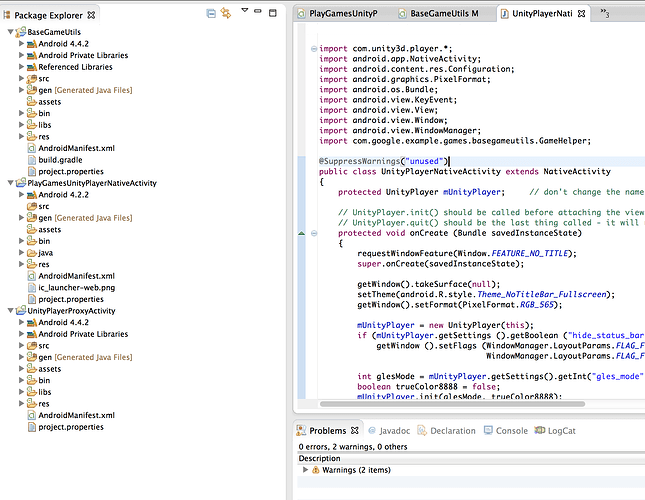Viewport: 645px width, 500px height.
Task: Click the LogCat tab icon
Action: 540,430
